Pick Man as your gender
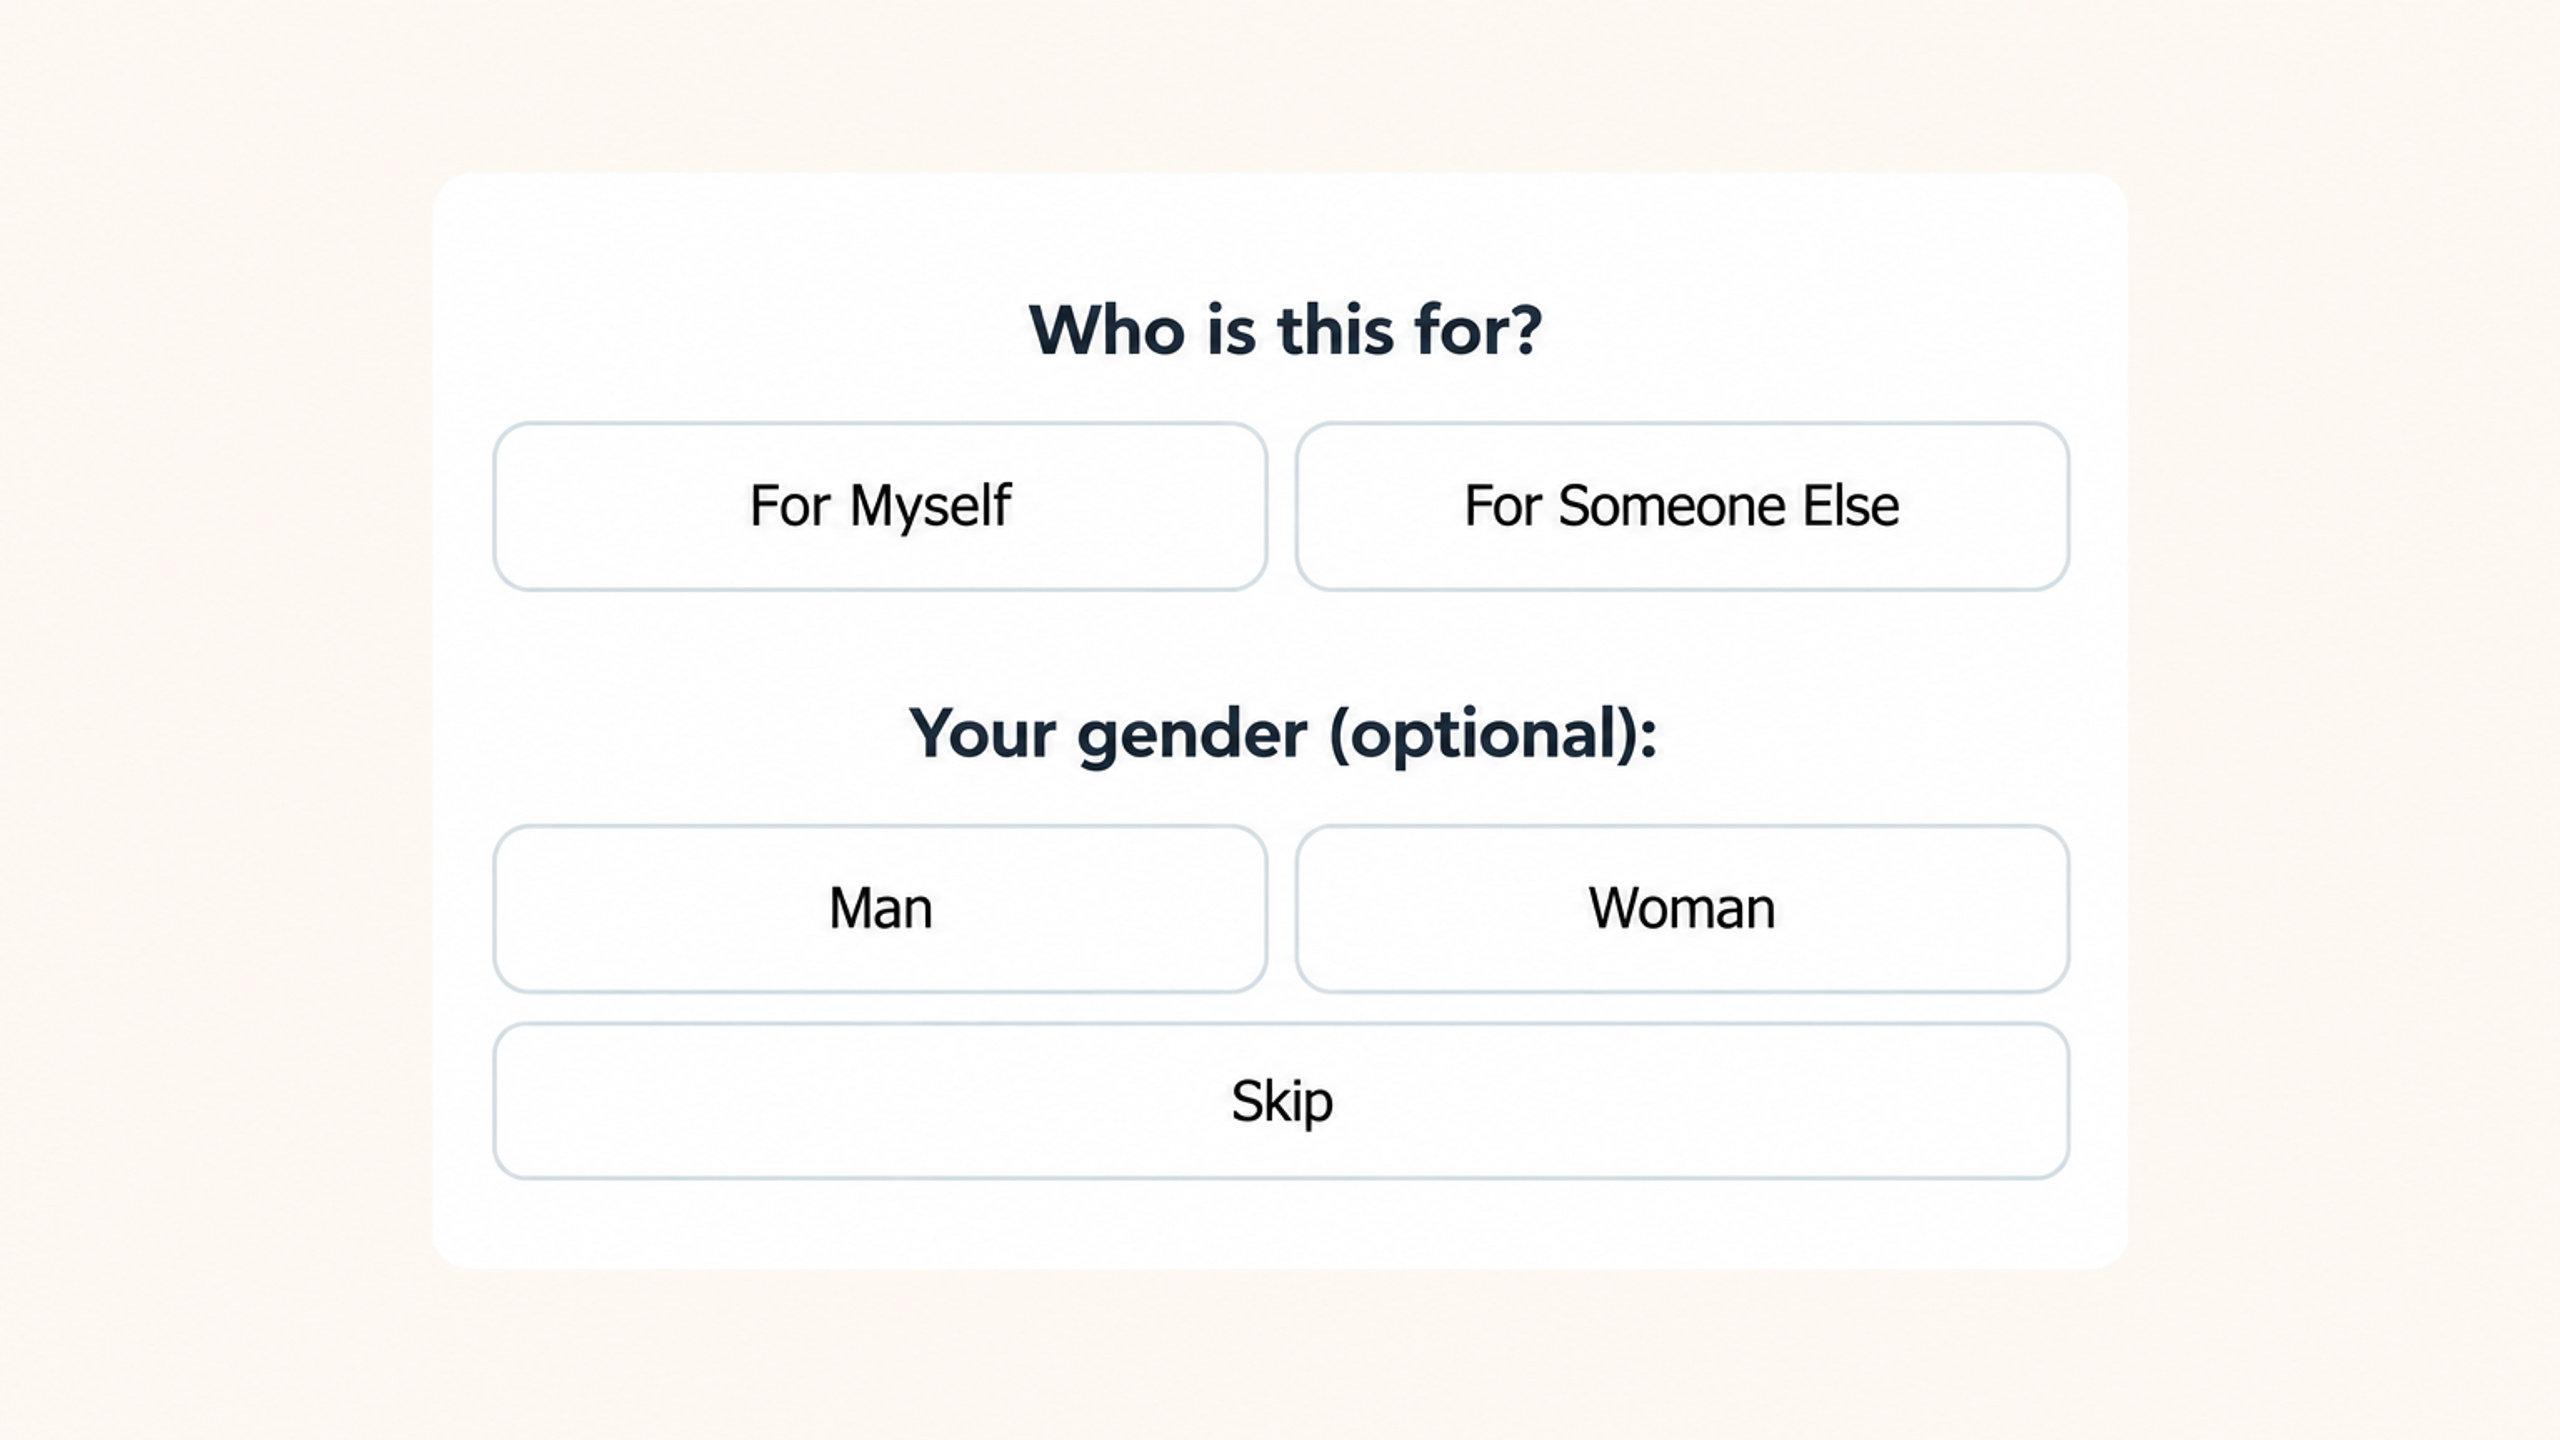 coord(880,909)
